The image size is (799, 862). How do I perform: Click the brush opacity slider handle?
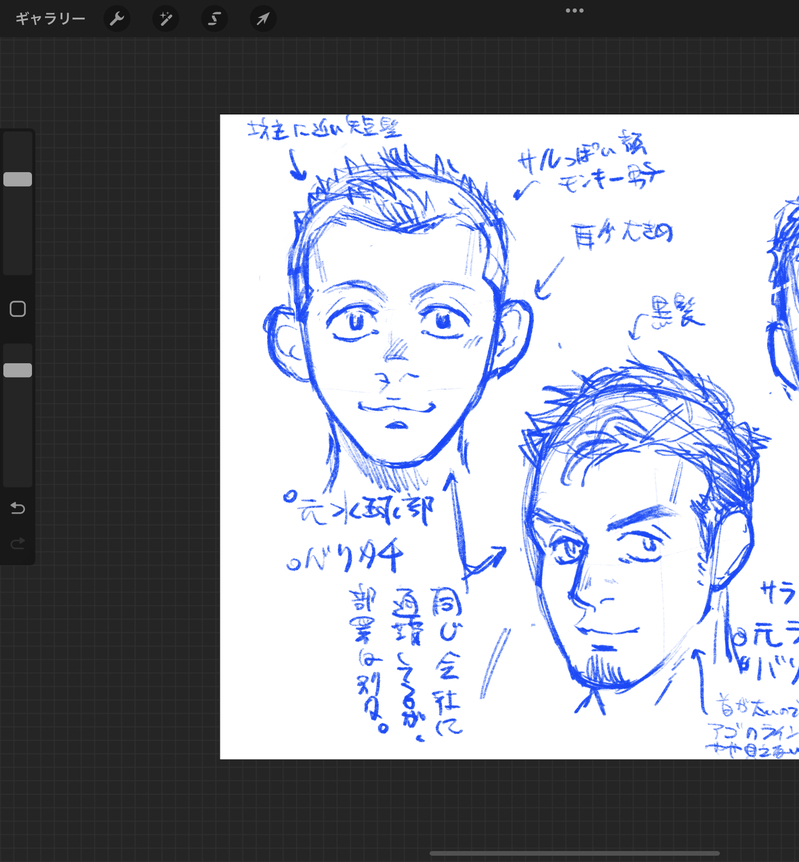click(x=18, y=370)
